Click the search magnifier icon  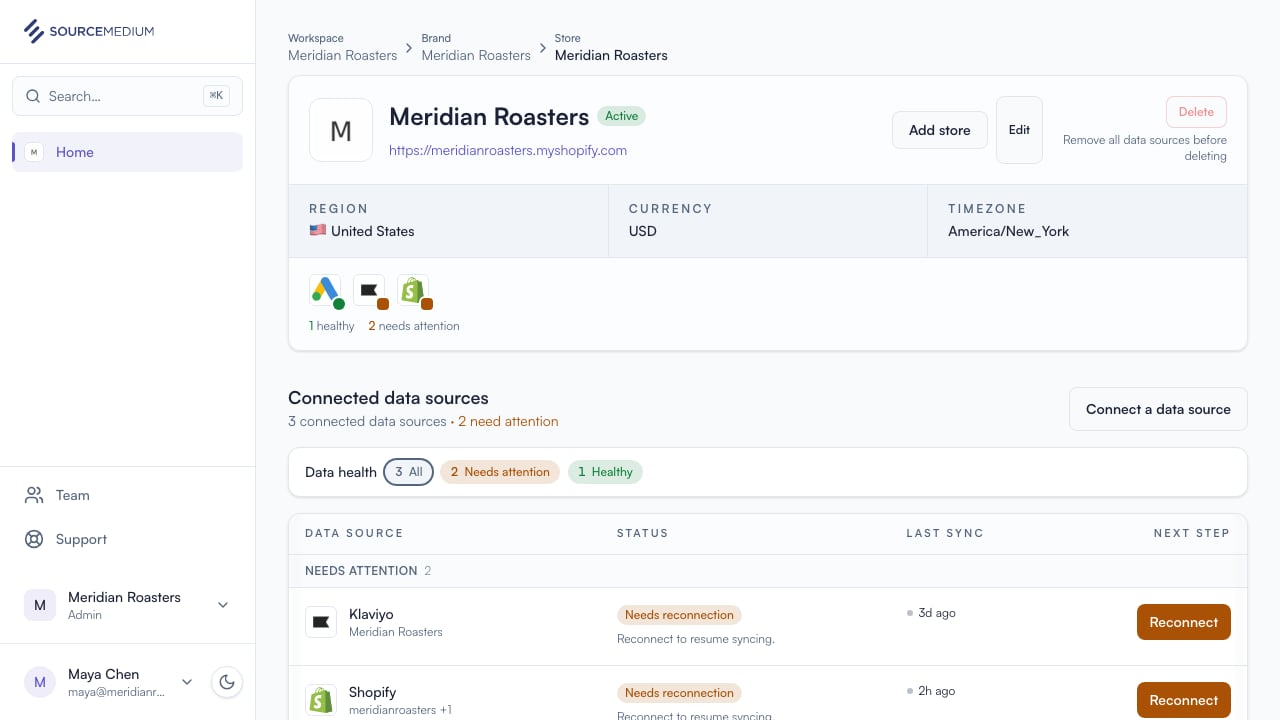pos(33,96)
